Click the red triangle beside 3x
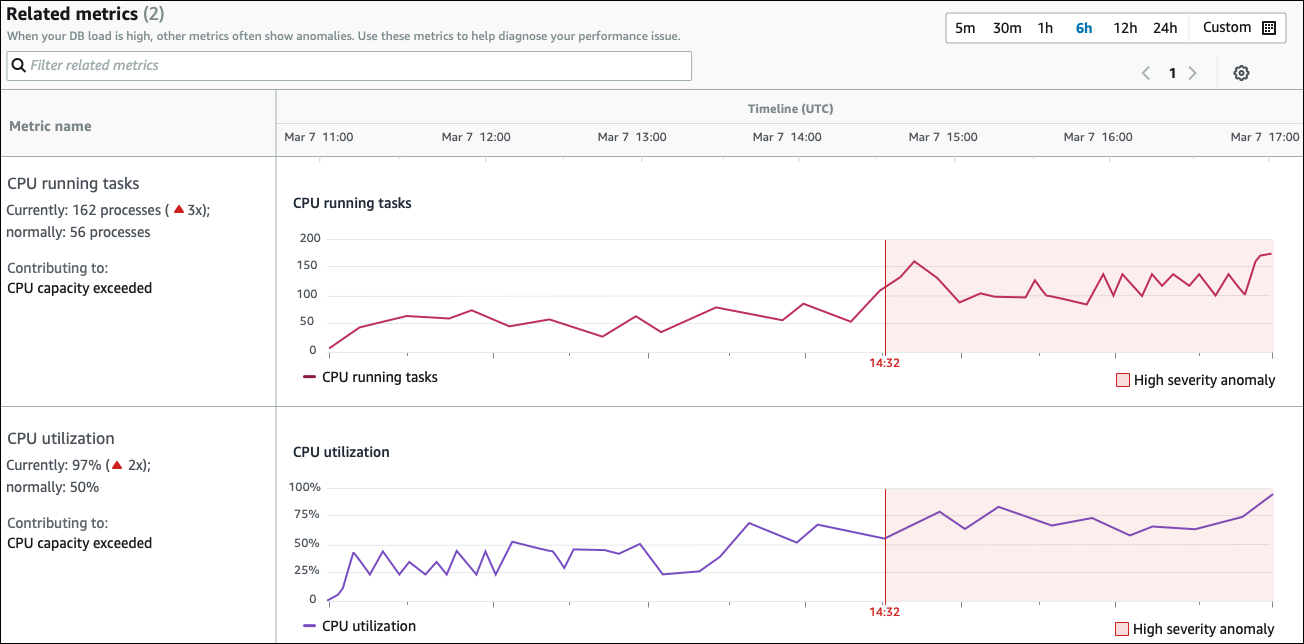1304x644 pixels. 179,210
